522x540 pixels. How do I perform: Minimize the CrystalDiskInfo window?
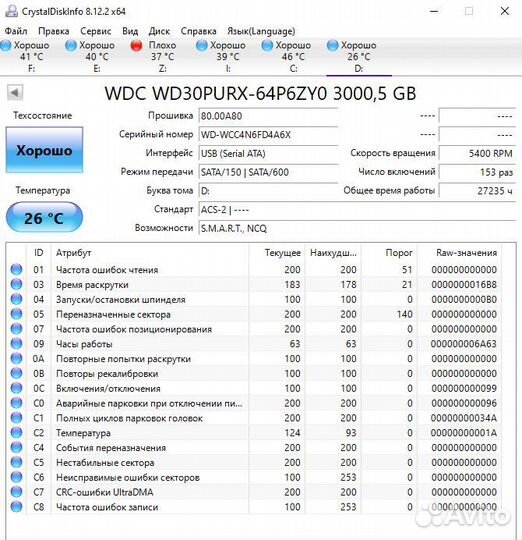tap(434, 11)
